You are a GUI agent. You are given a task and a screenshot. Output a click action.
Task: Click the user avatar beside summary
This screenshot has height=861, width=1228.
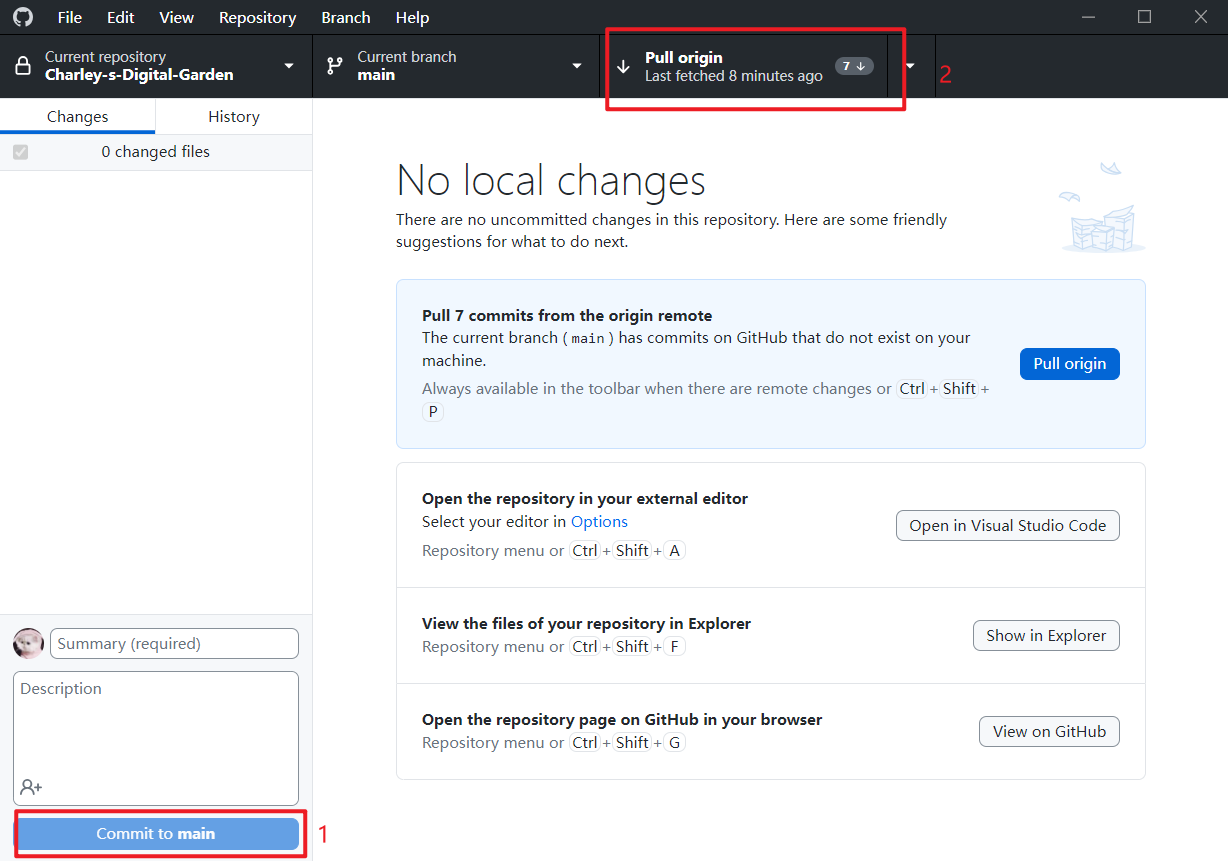point(28,643)
